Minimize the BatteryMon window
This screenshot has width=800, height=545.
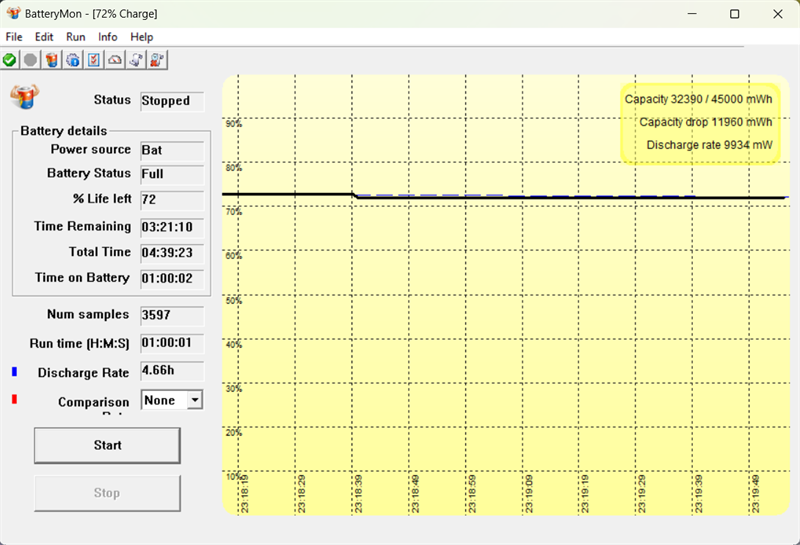point(692,14)
